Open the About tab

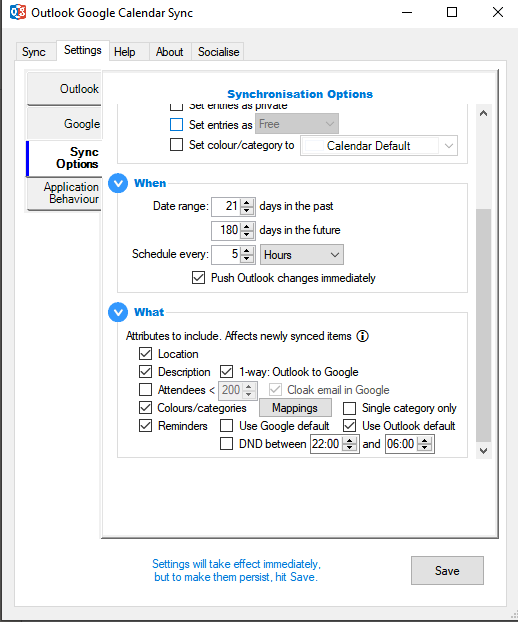[x=170, y=52]
